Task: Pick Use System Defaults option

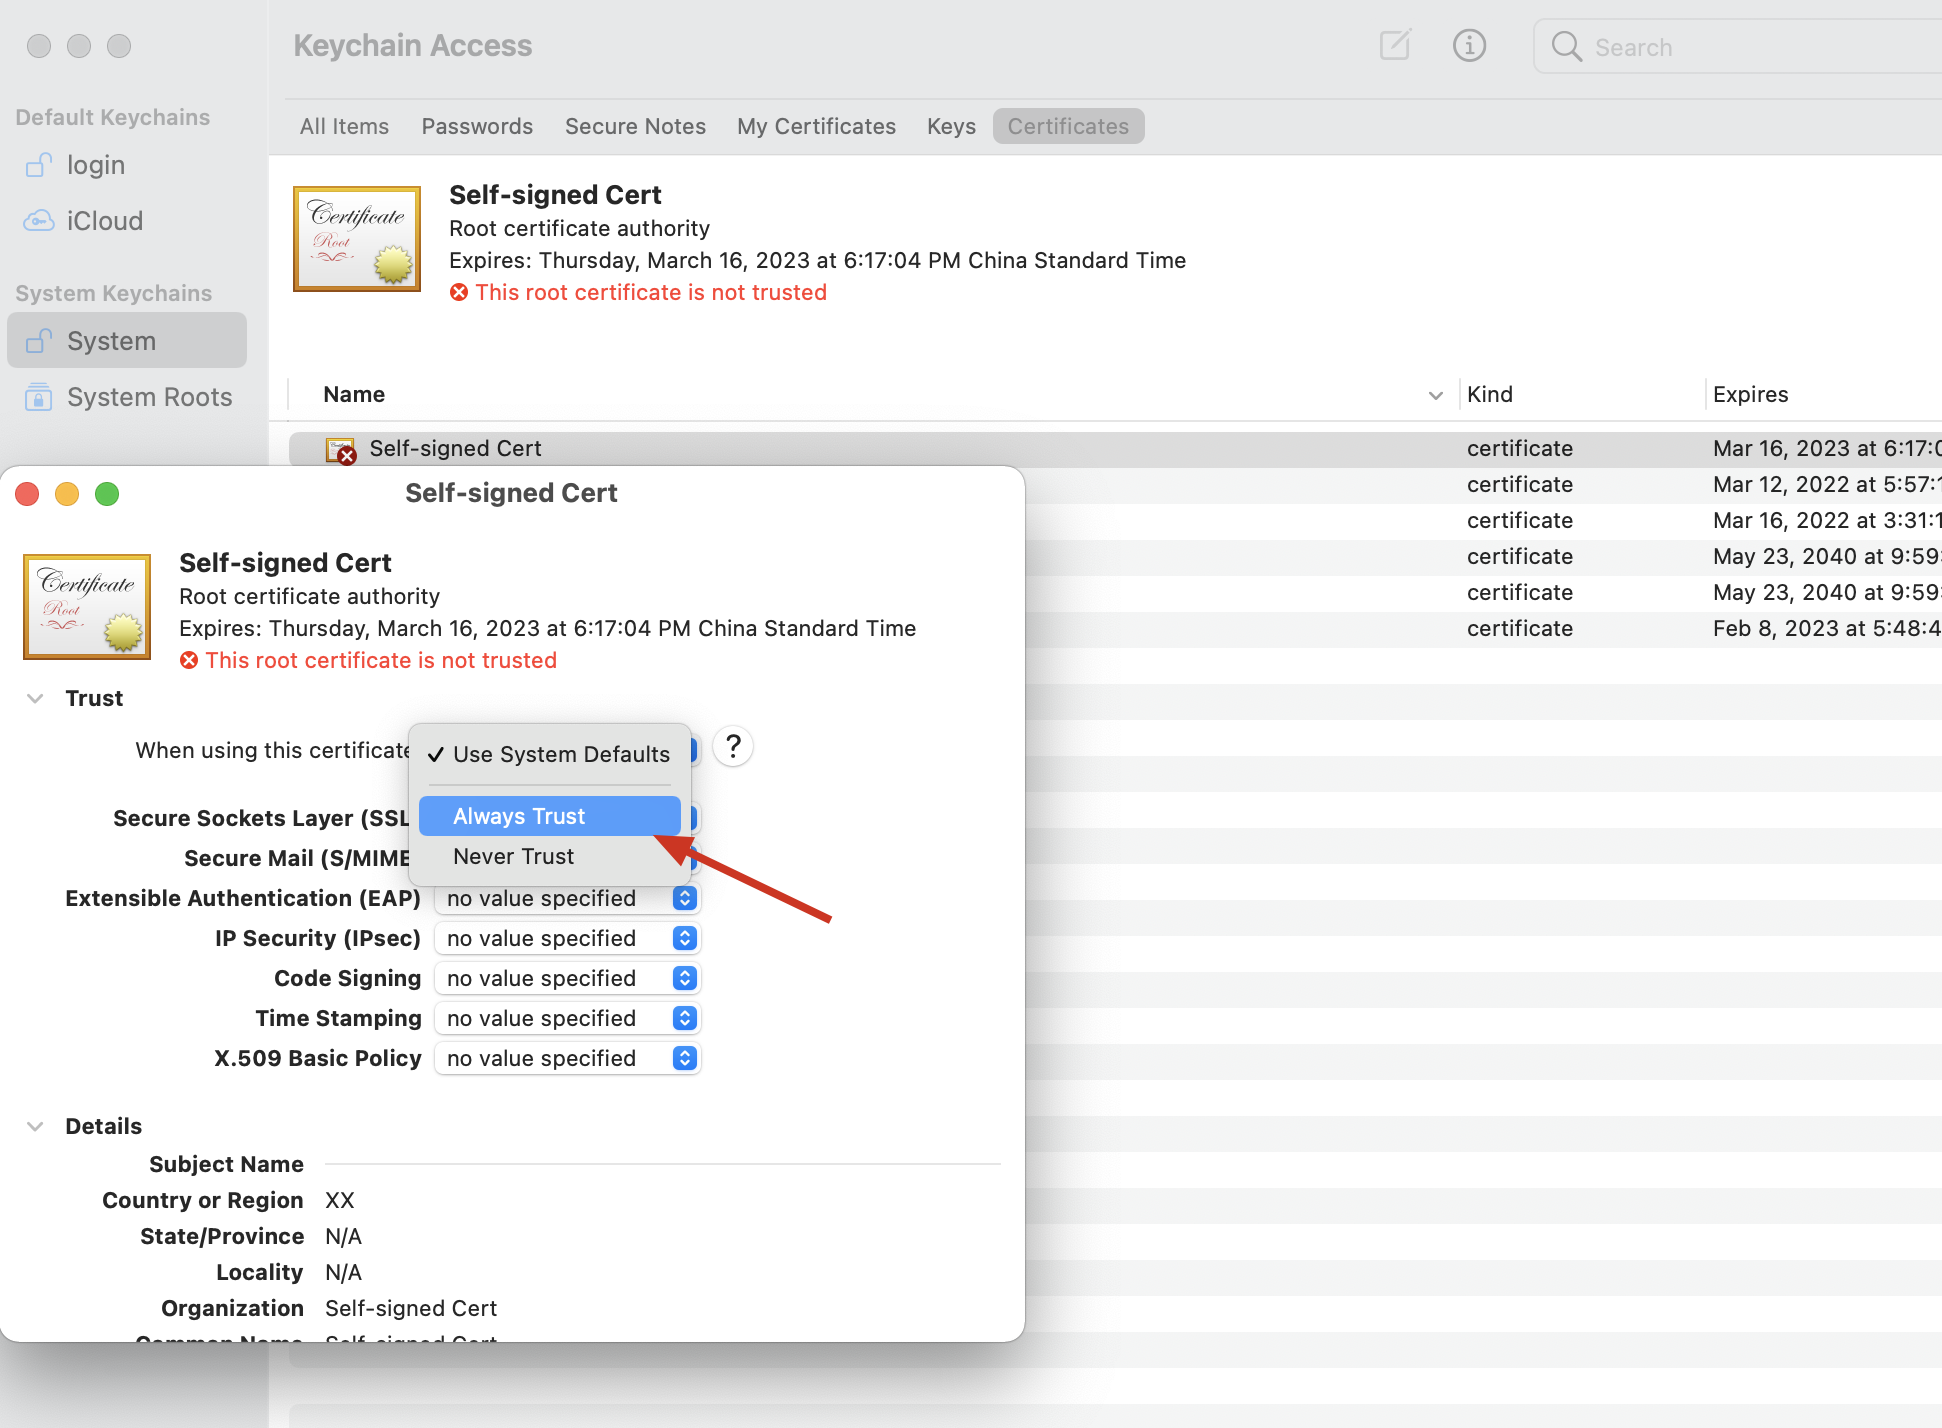Action: click(x=560, y=754)
